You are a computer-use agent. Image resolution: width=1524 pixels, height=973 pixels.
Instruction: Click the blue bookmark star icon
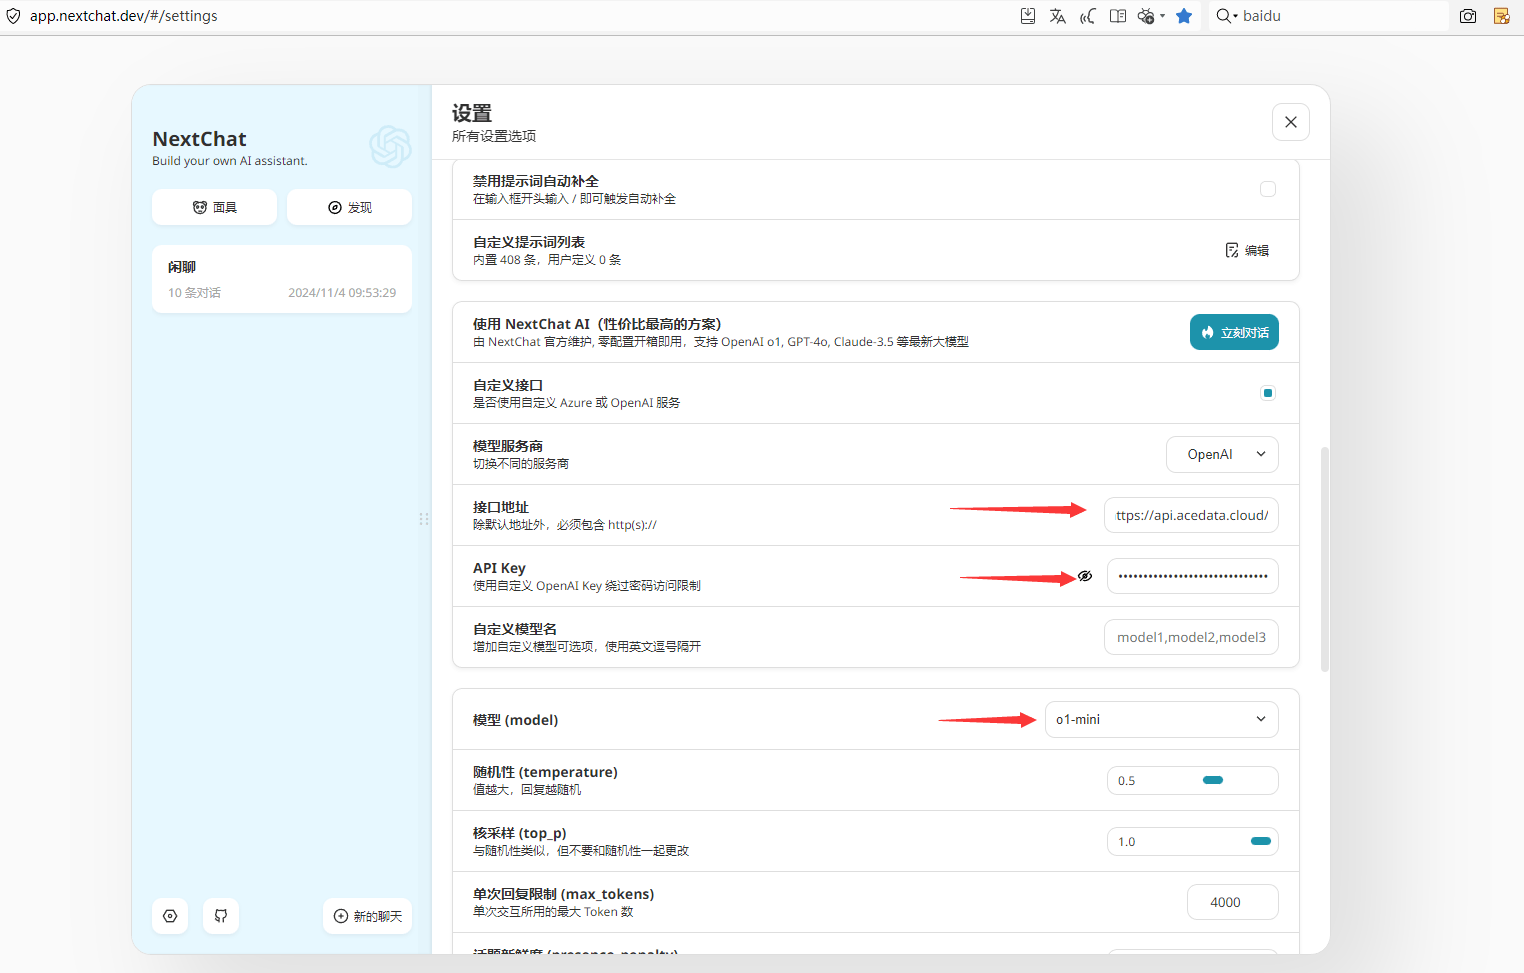click(x=1184, y=16)
